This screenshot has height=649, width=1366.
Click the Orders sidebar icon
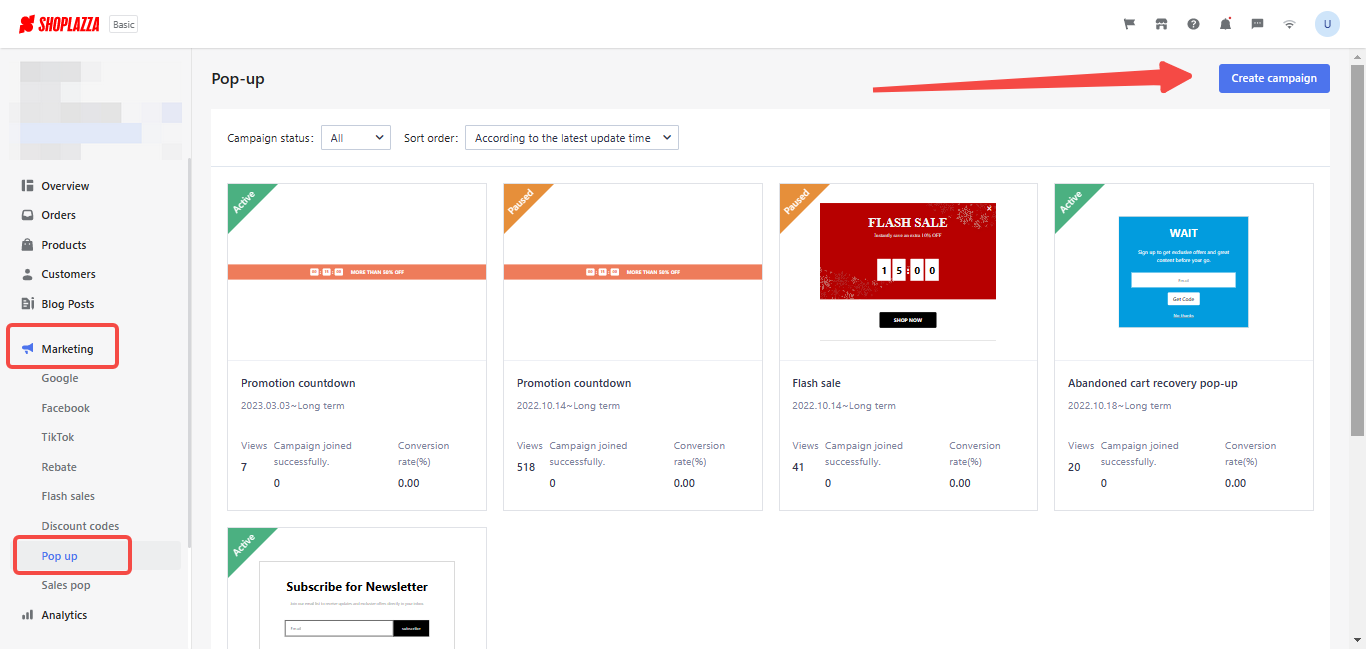point(28,215)
